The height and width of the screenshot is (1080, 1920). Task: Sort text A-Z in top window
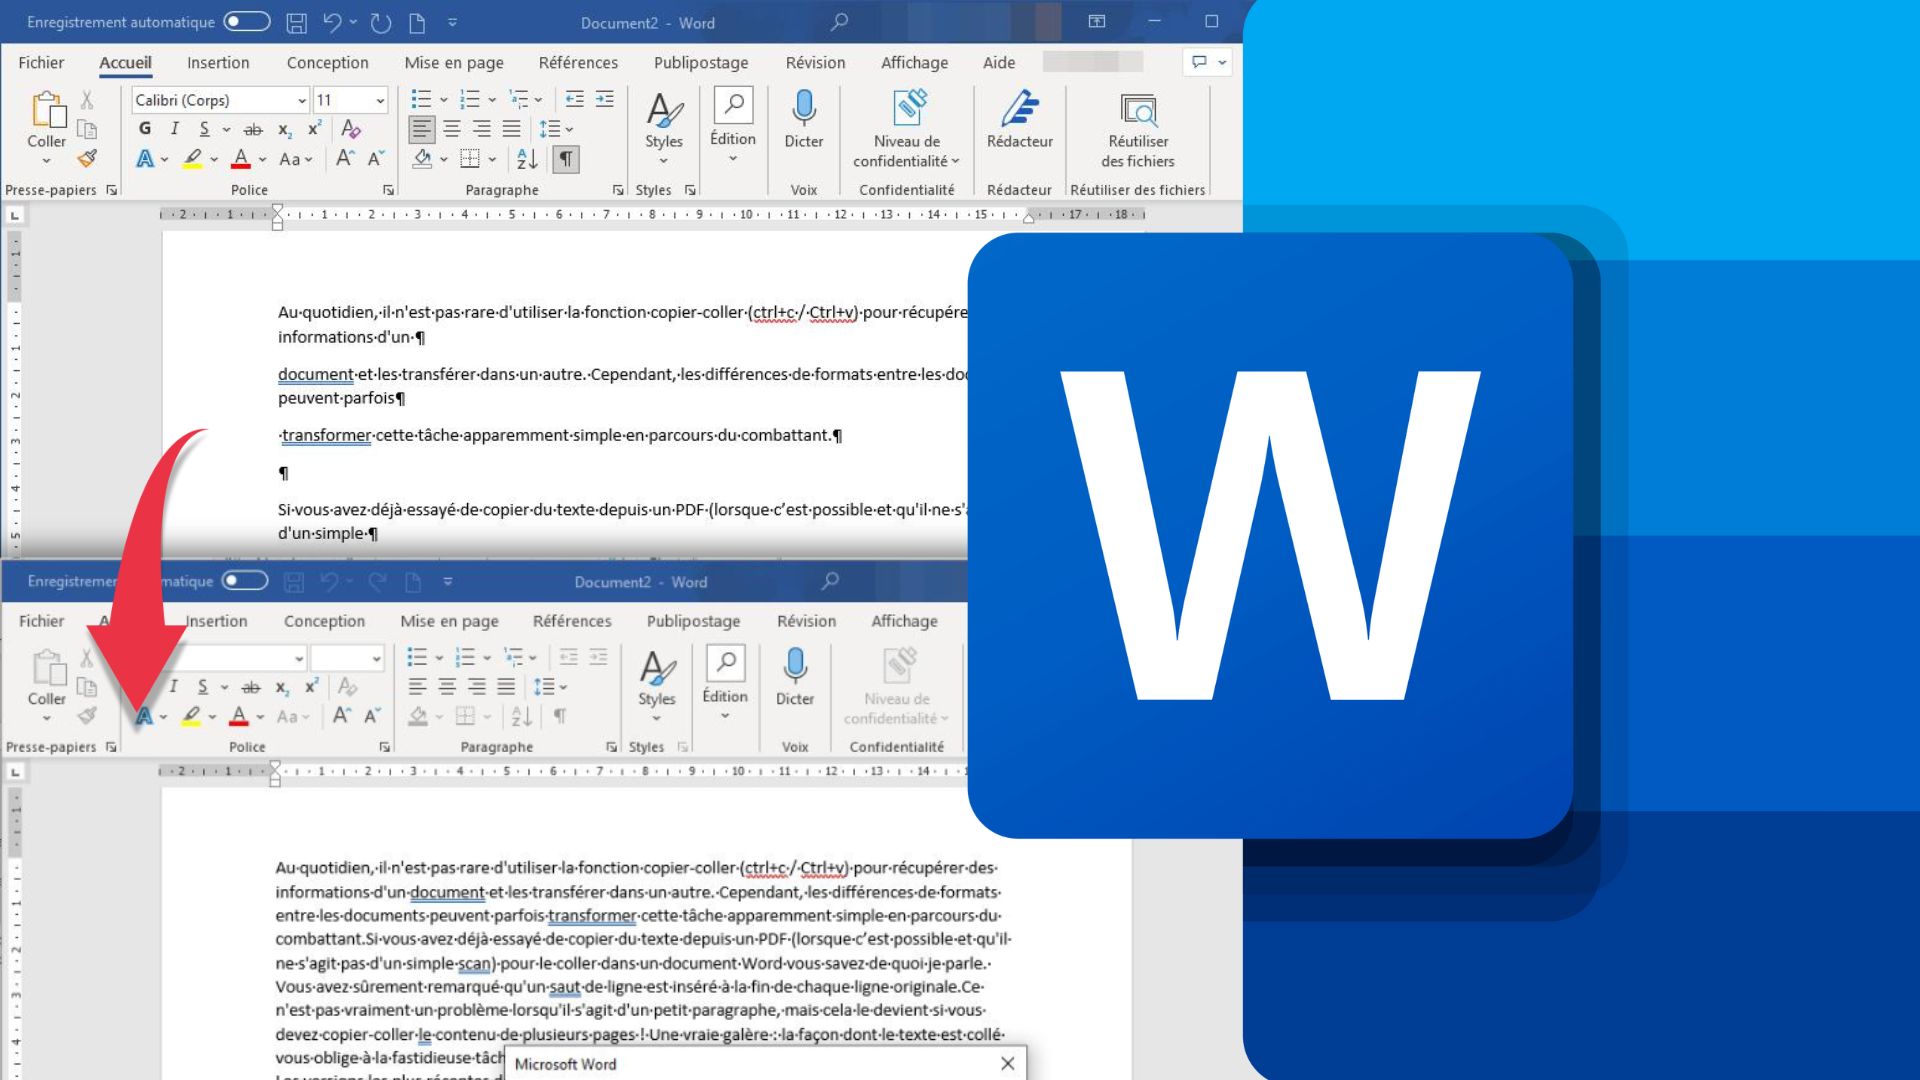(527, 159)
